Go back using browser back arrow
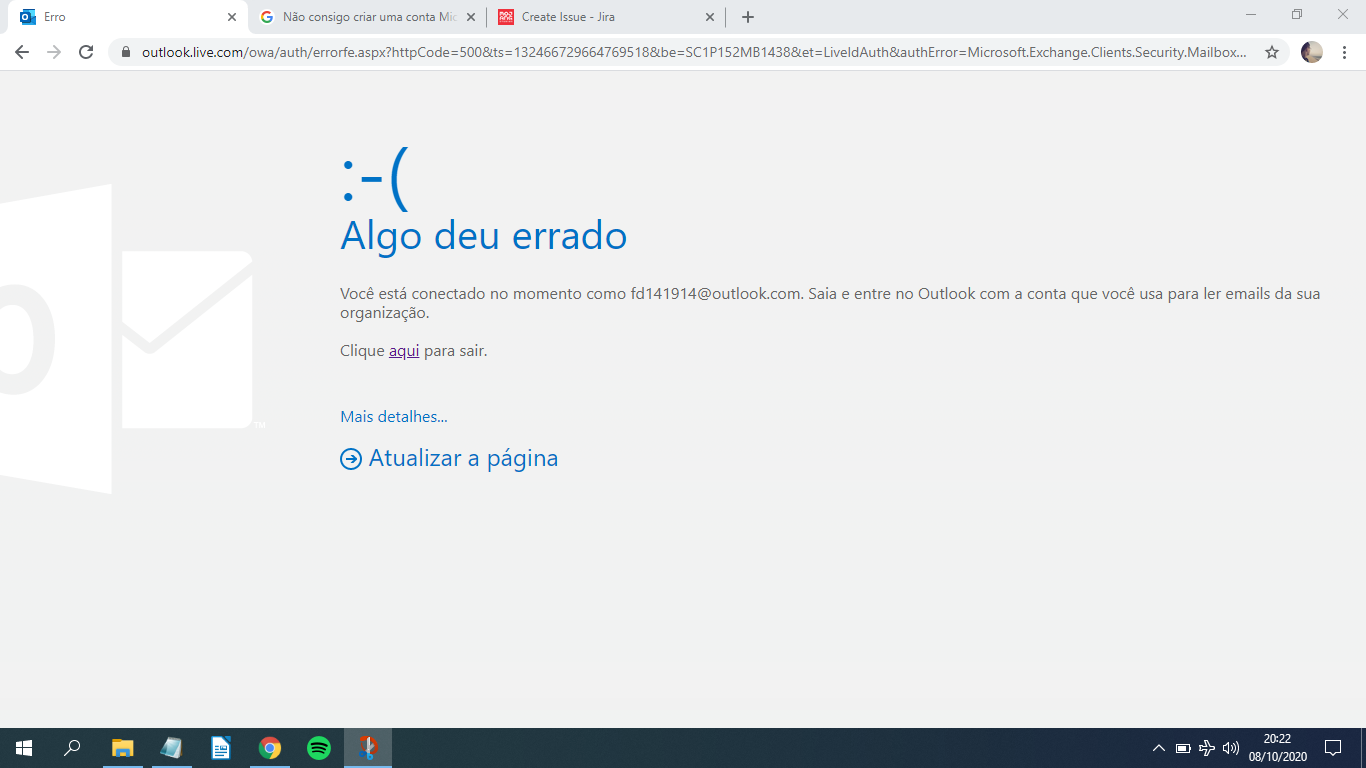 coord(22,52)
